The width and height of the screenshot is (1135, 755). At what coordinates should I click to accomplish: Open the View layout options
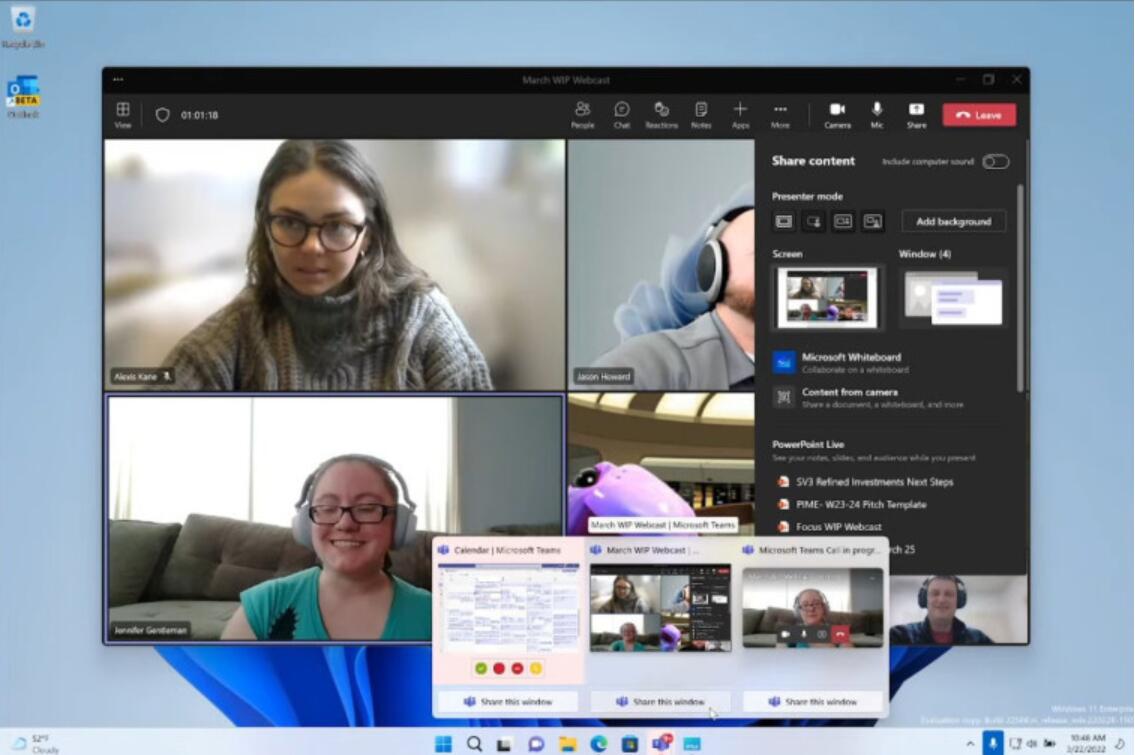pos(123,114)
